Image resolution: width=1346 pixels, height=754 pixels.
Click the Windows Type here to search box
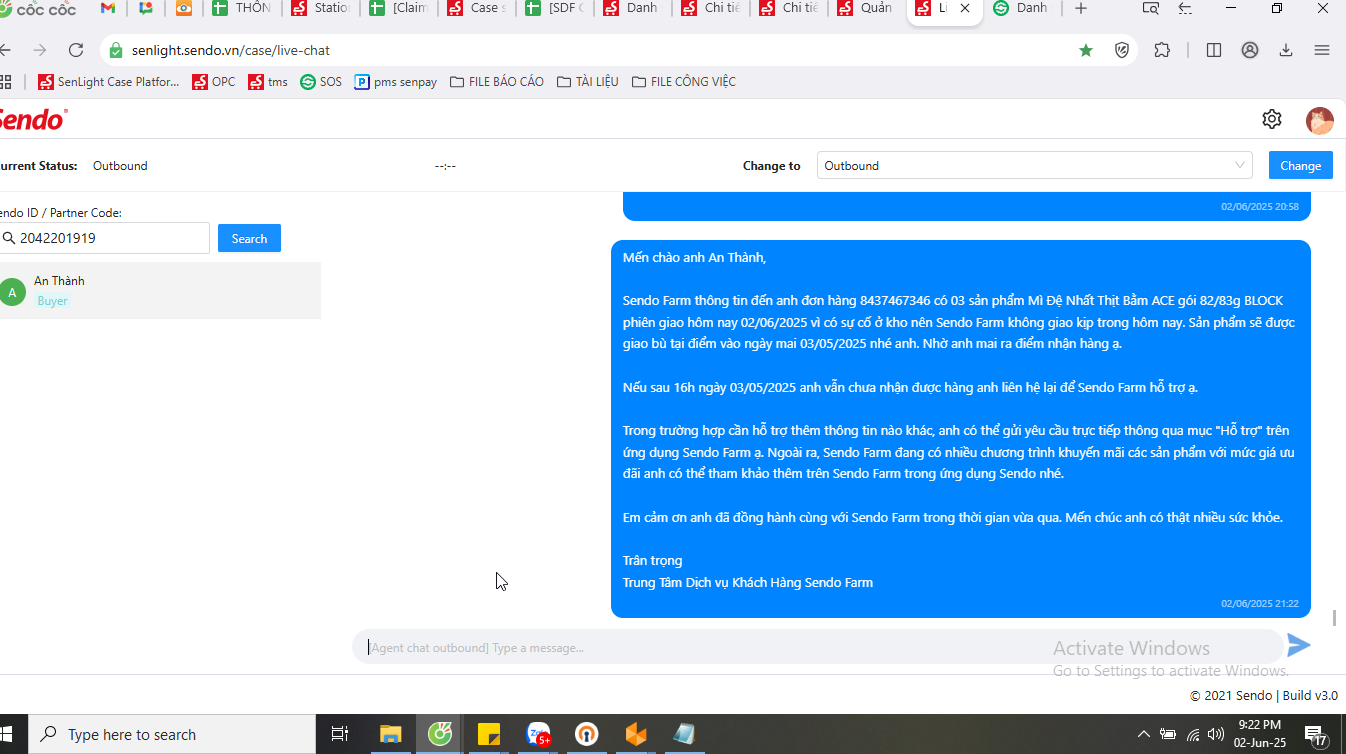click(172, 734)
